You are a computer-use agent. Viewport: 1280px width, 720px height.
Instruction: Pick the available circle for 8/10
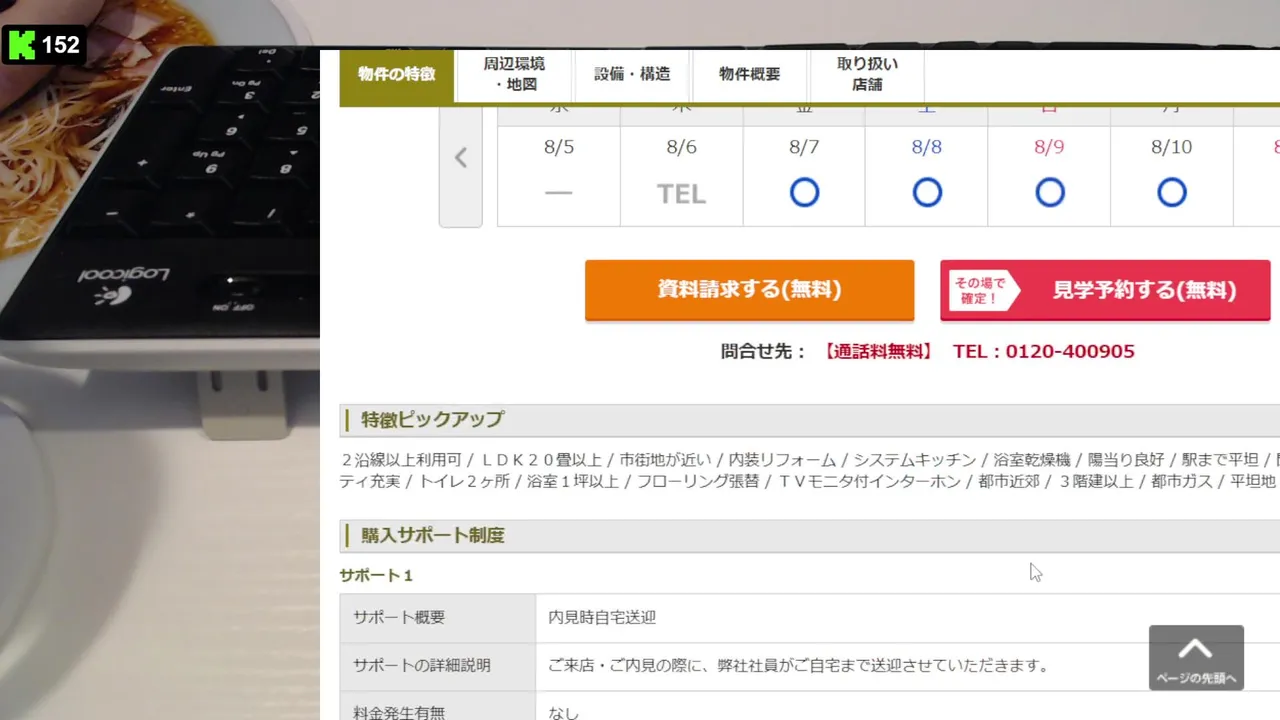(x=1172, y=192)
